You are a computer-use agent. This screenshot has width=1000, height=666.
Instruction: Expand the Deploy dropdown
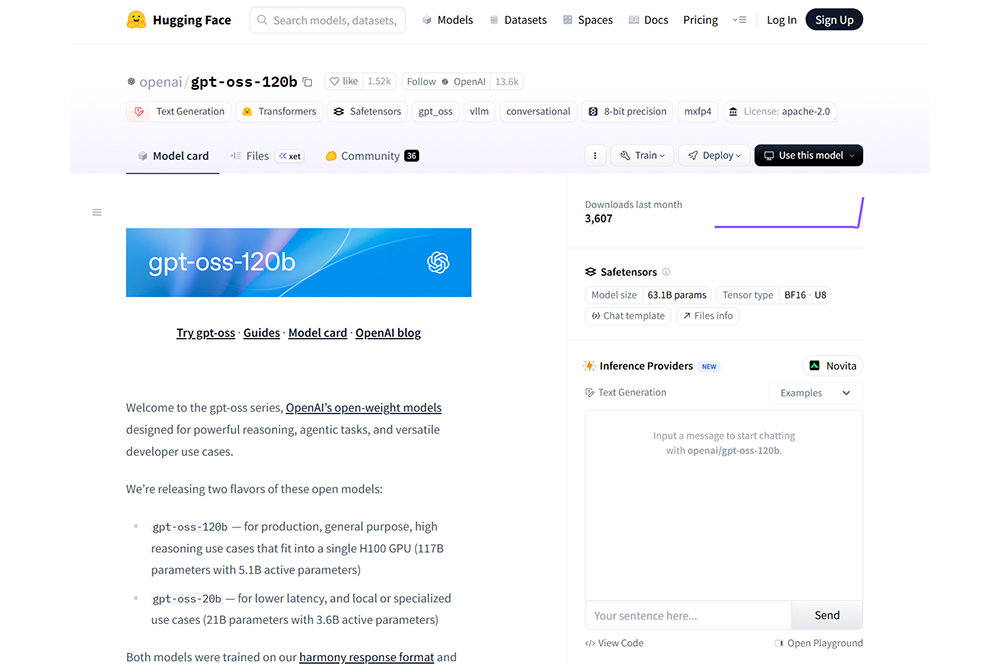pyautogui.click(x=715, y=155)
